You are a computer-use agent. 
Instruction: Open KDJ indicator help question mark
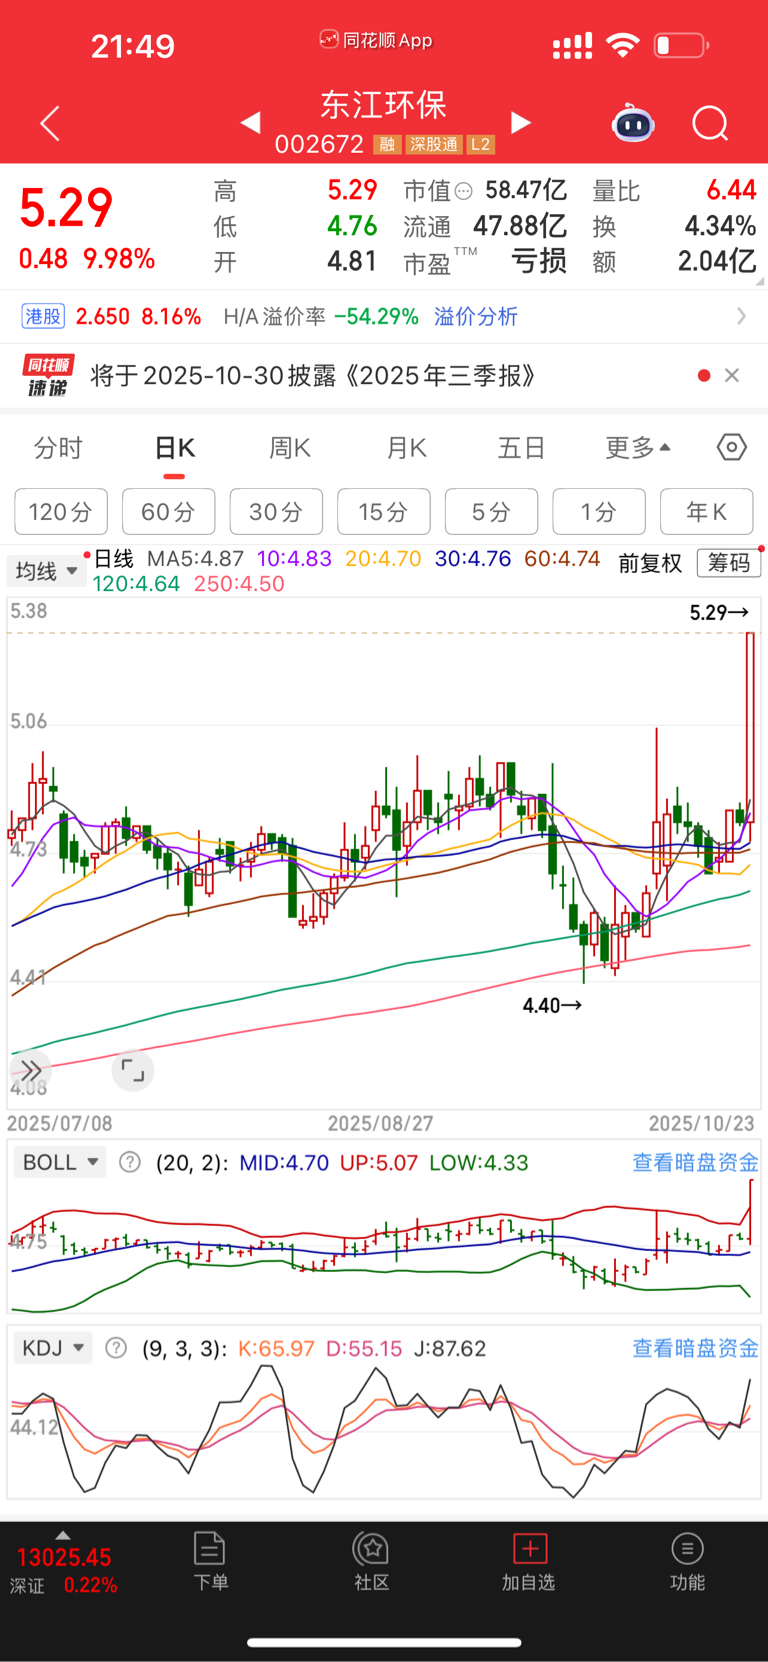pos(116,1348)
